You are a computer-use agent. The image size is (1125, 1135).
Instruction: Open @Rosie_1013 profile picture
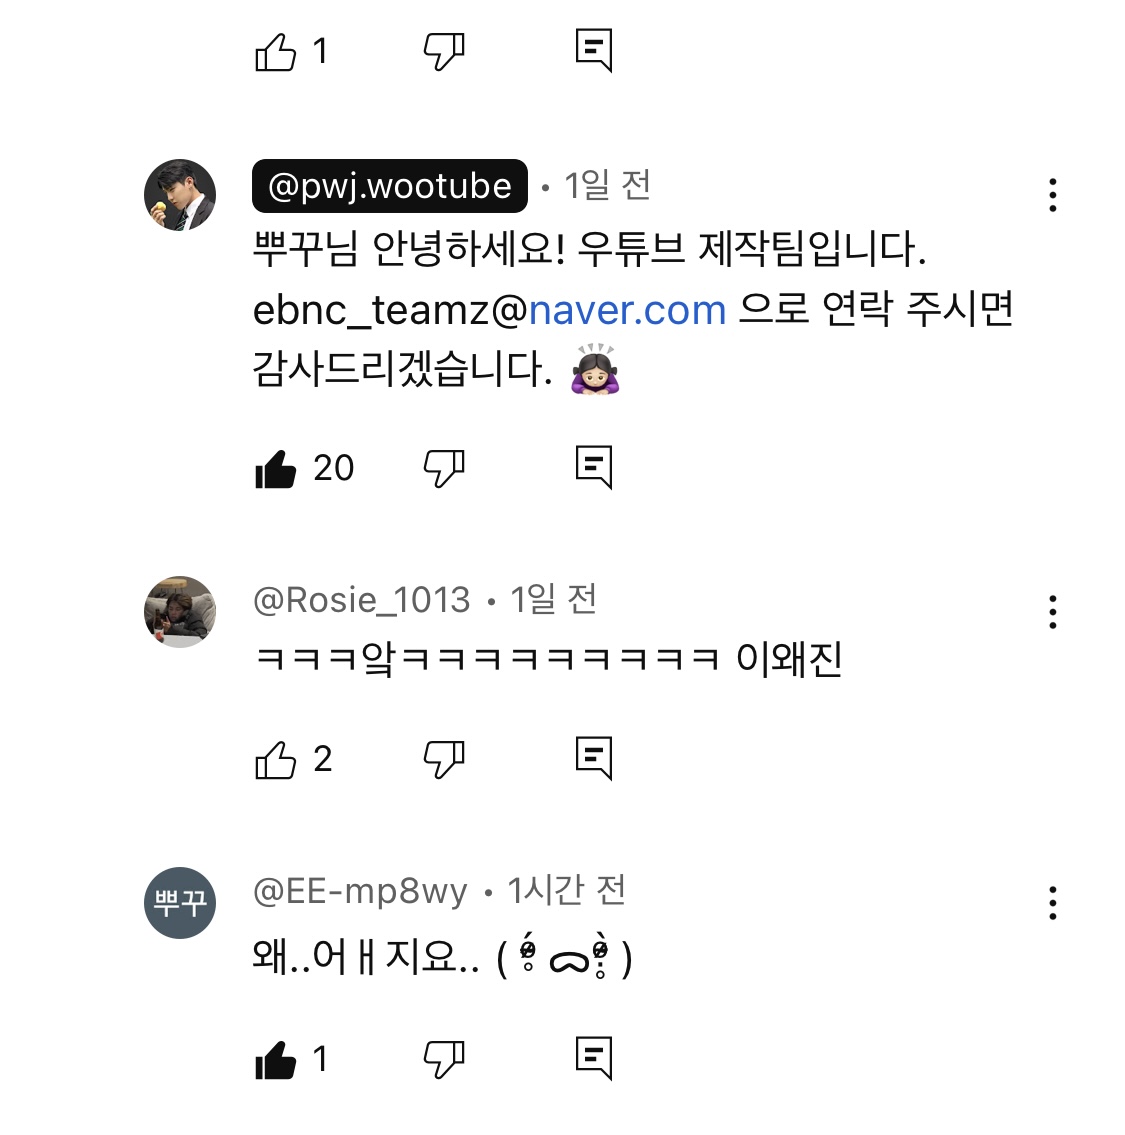180,612
